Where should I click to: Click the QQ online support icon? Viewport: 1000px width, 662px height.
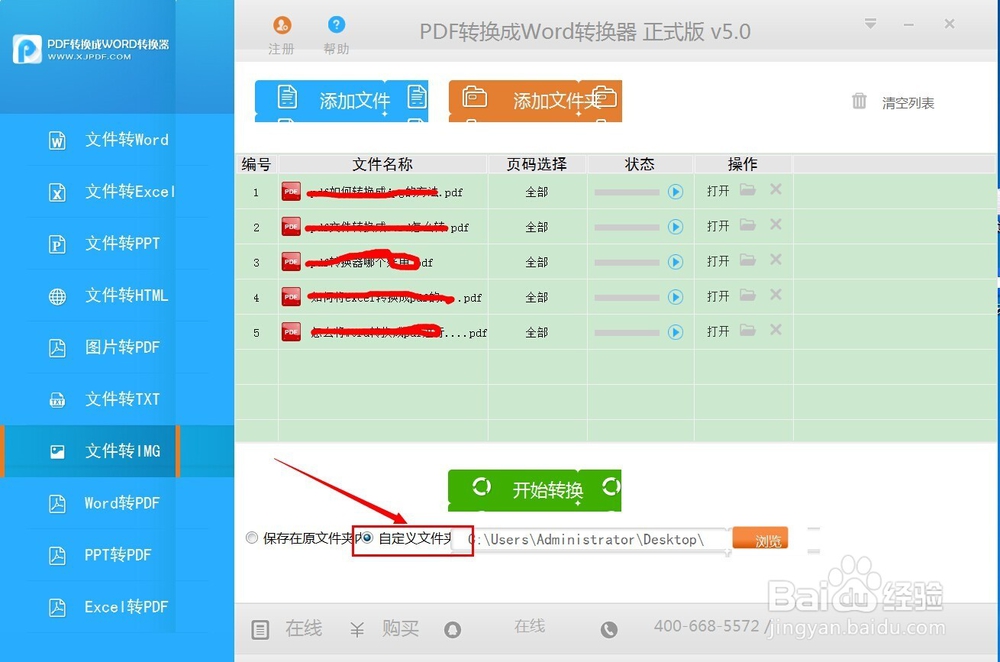(453, 630)
